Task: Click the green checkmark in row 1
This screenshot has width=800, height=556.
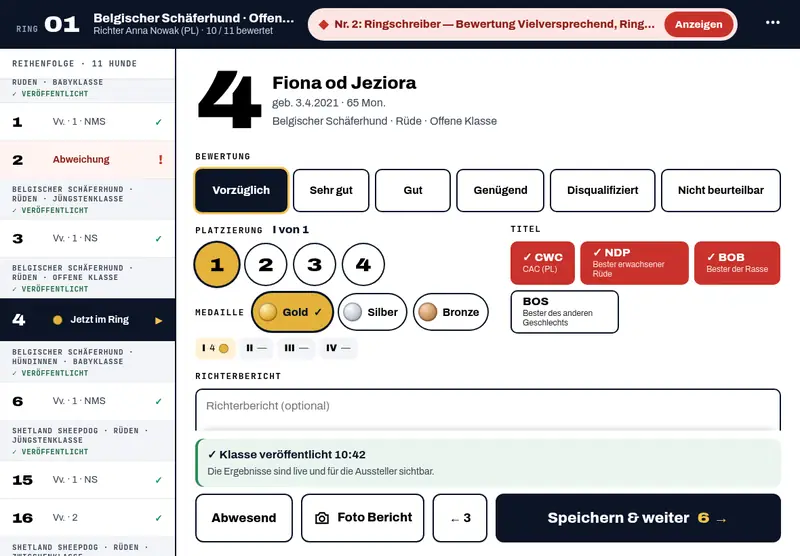Action: [x=159, y=122]
